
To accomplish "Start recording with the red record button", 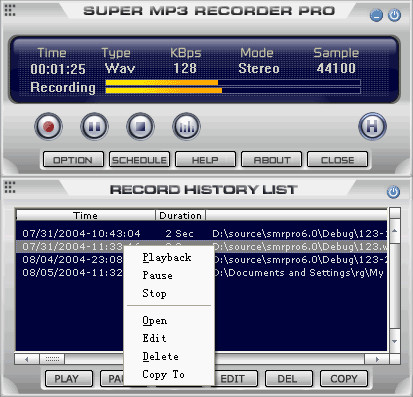I will pyautogui.click(x=48, y=127).
